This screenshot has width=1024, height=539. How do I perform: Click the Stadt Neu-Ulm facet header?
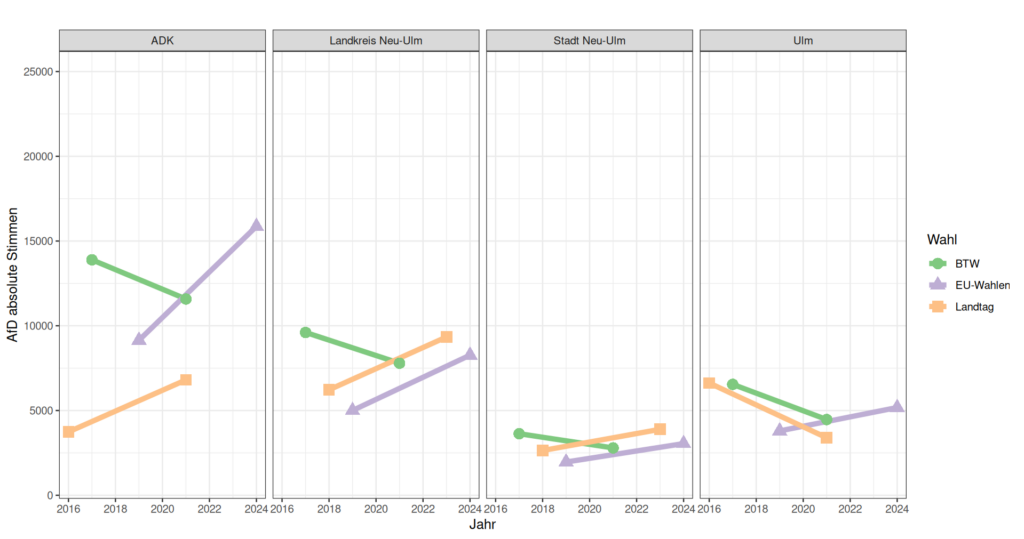coord(589,41)
